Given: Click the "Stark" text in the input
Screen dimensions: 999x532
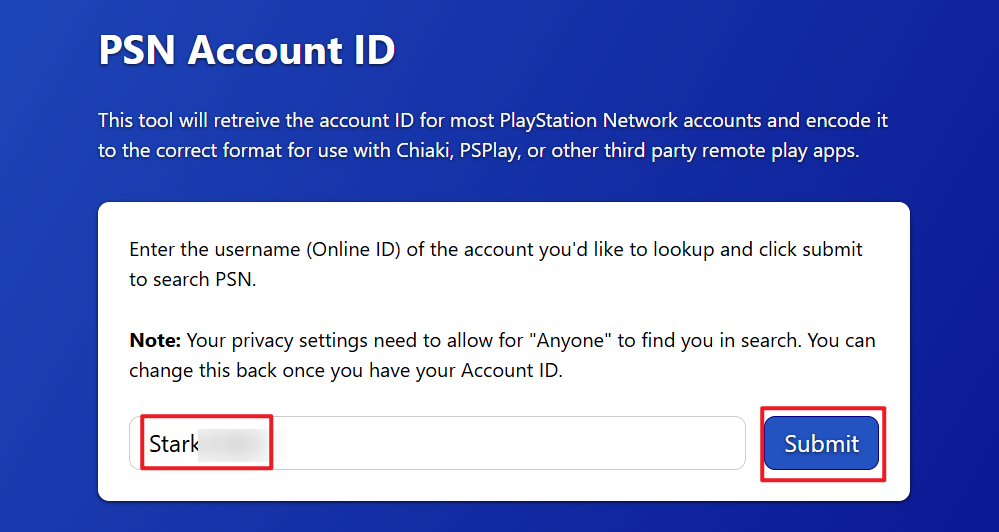Looking at the screenshot, I should pyautogui.click(x=174, y=443).
